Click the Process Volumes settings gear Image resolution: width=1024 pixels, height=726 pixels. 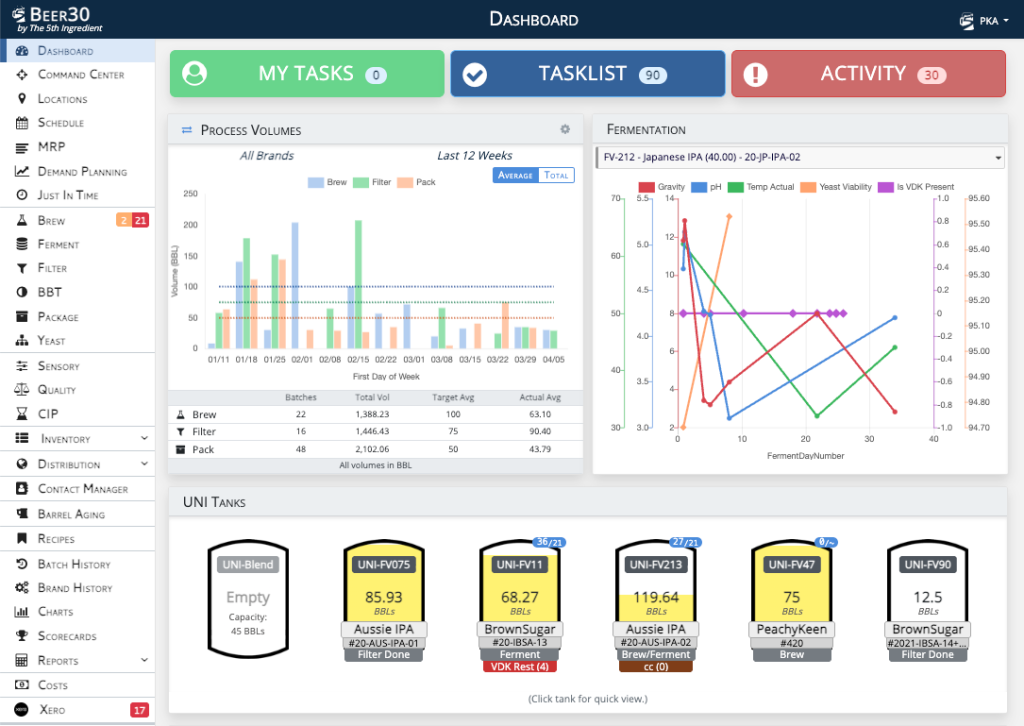565,129
